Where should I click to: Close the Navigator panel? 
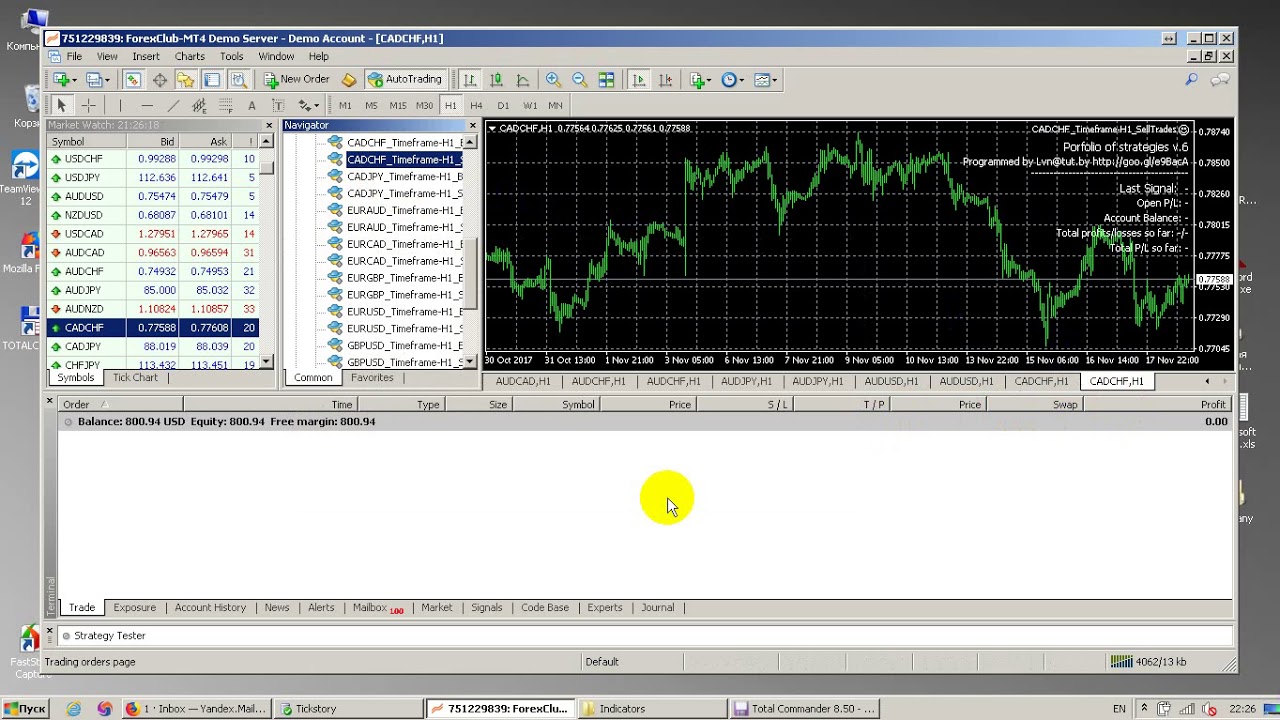(473, 125)
